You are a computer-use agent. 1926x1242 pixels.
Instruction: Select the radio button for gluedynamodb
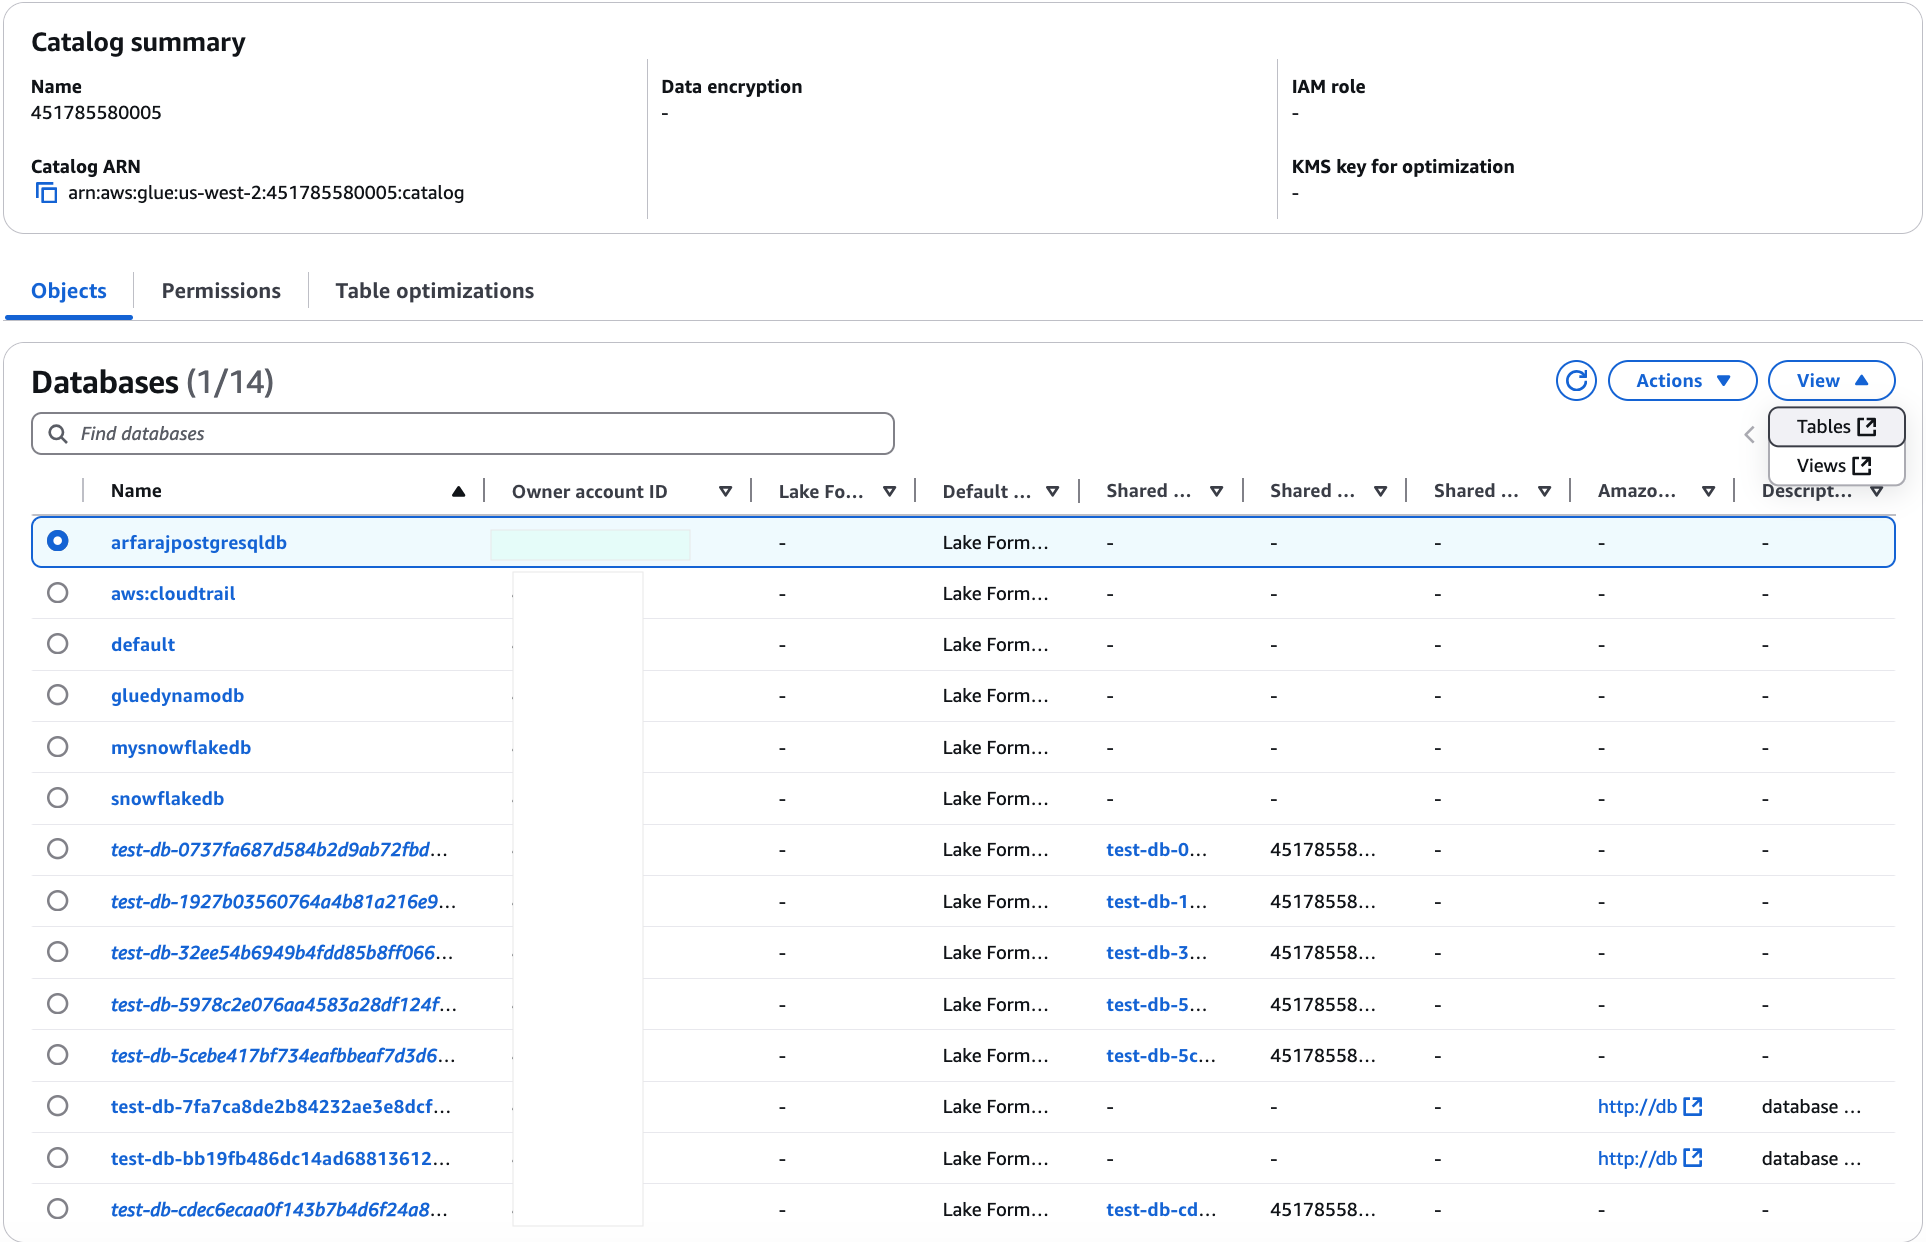coord(57,695)
